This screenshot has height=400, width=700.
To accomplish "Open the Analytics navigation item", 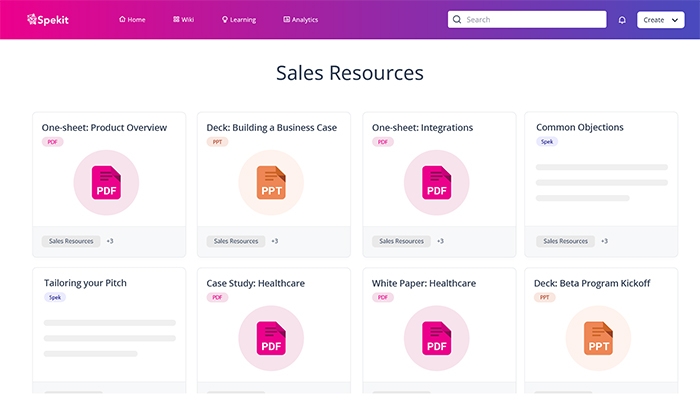I will [x=301, y=20].
